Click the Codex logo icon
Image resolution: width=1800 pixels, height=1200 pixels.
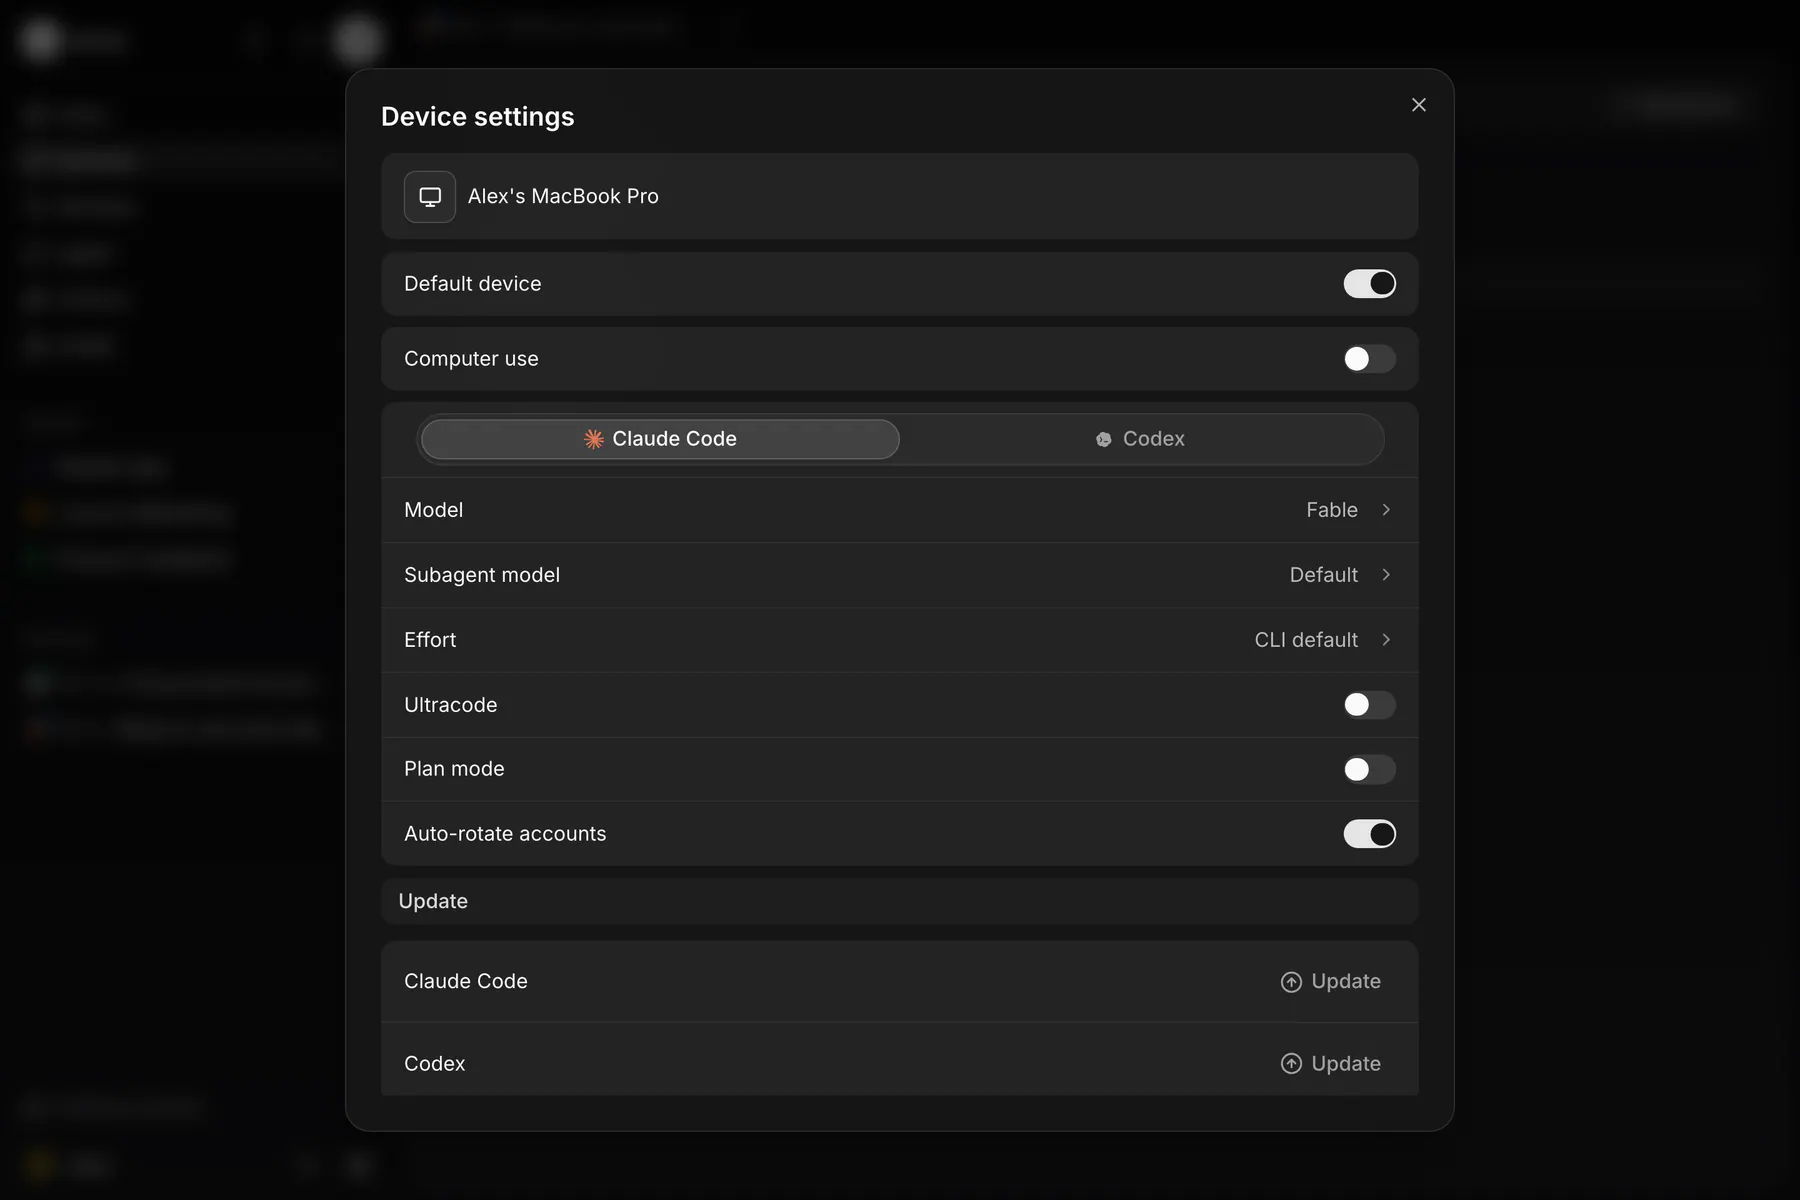[1104, 439]
